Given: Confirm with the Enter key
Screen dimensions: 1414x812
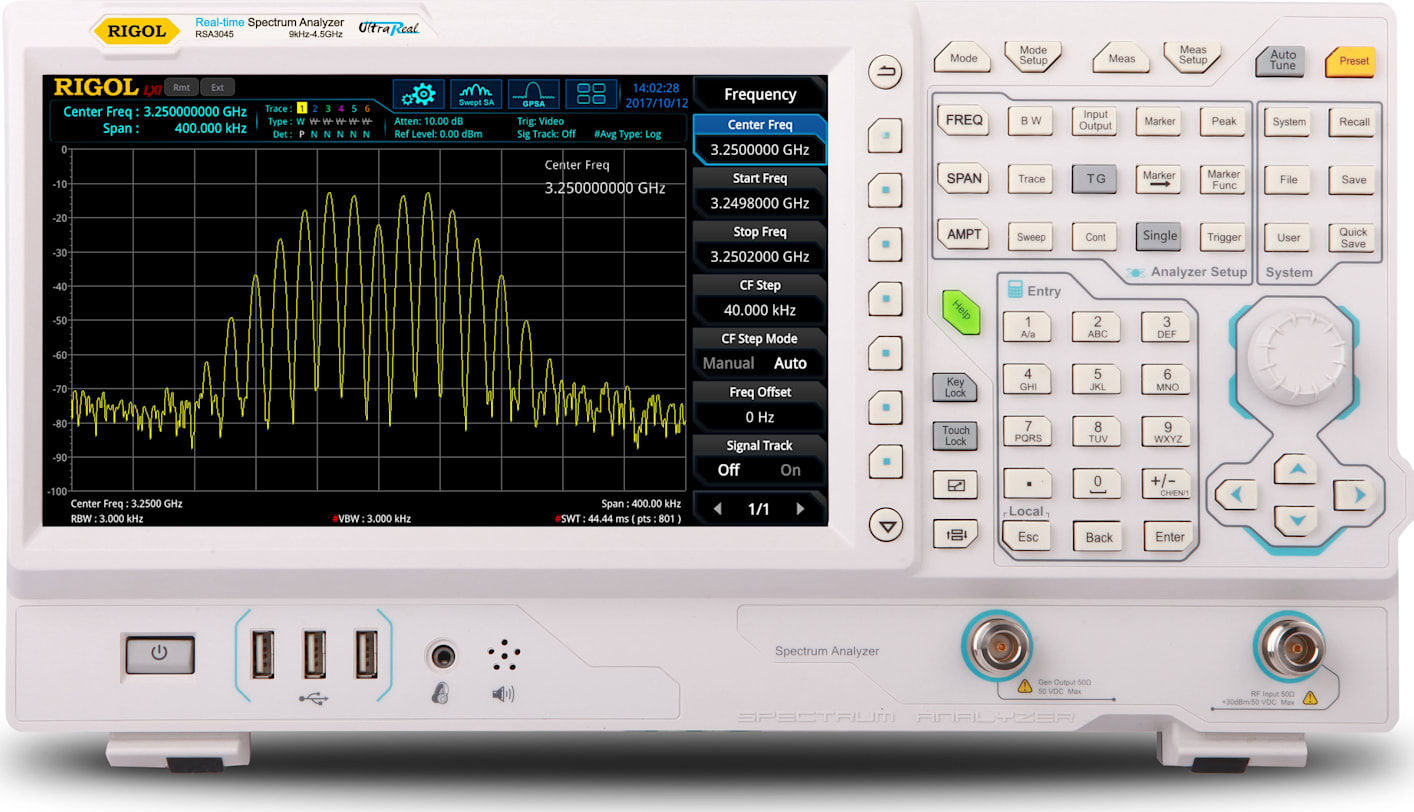Looking at the screenshot, I should click(x=1168, y=537).
